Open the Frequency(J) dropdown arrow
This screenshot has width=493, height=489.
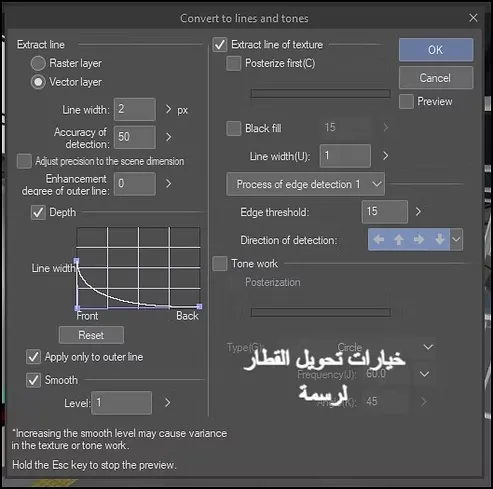[424, 374]
